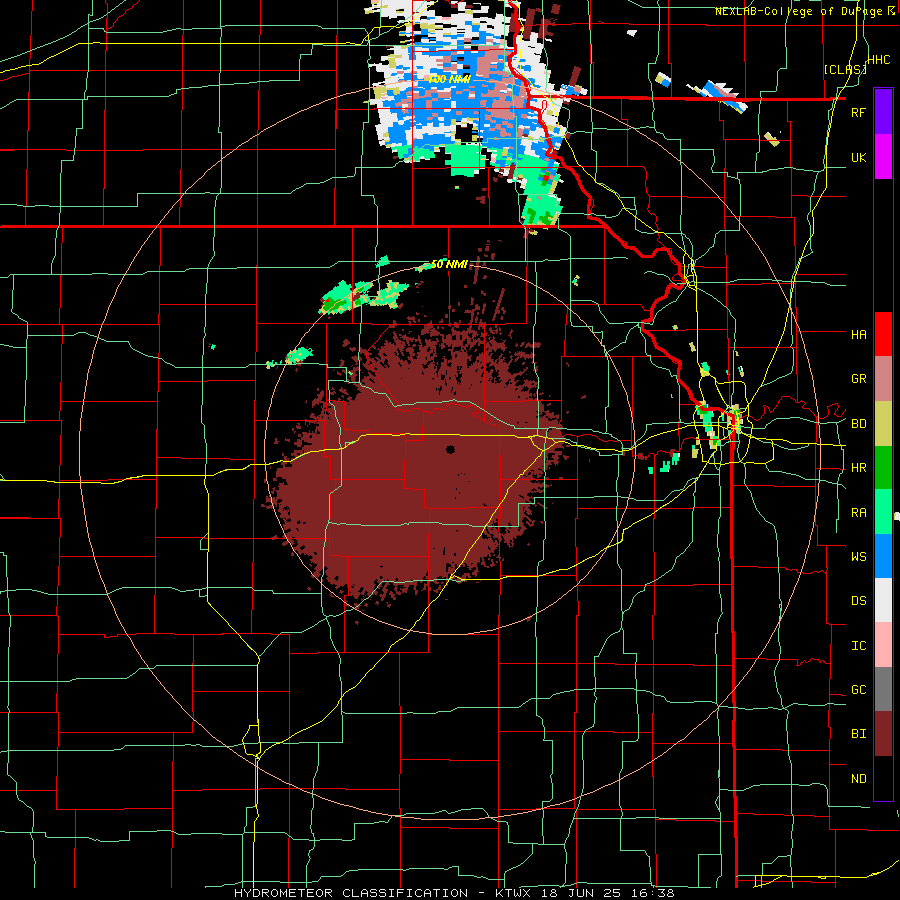Click the ND legend label
This screenshot has height=900, width=900.
(858, 779)
